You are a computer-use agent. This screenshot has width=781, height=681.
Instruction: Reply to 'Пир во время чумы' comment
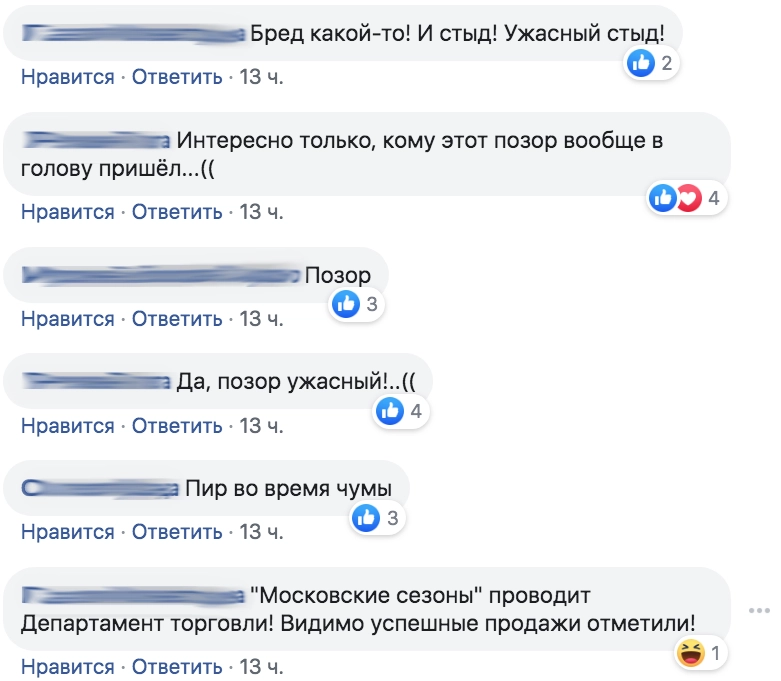177,531
